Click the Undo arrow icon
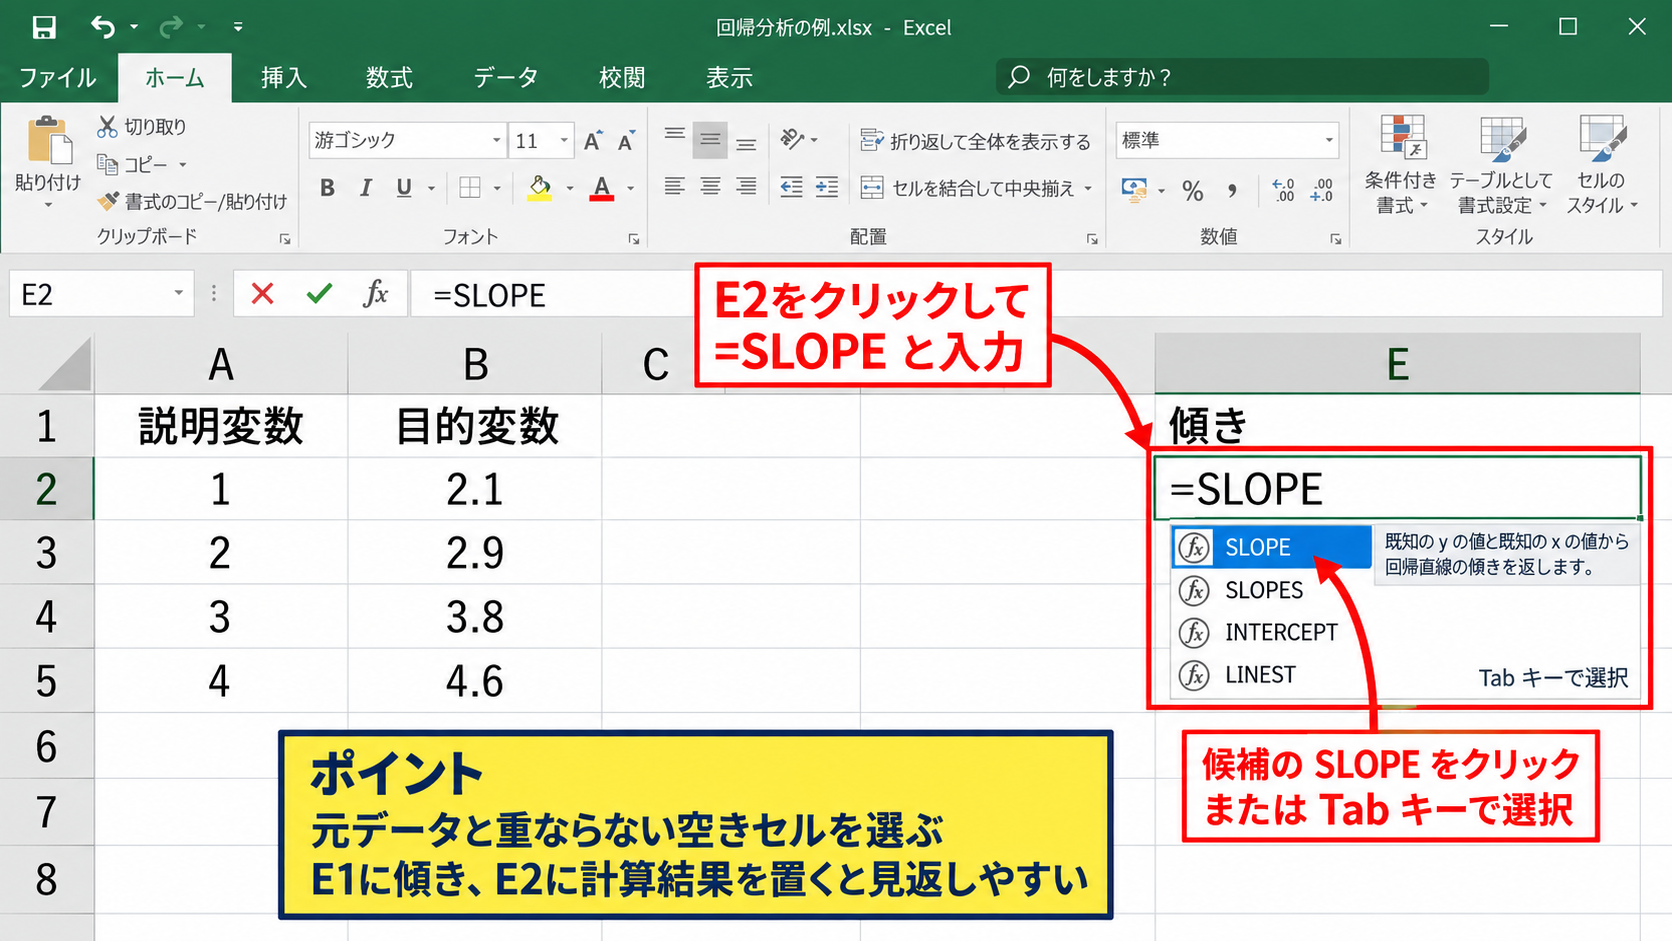The image size is (1672, 941). 102,27
